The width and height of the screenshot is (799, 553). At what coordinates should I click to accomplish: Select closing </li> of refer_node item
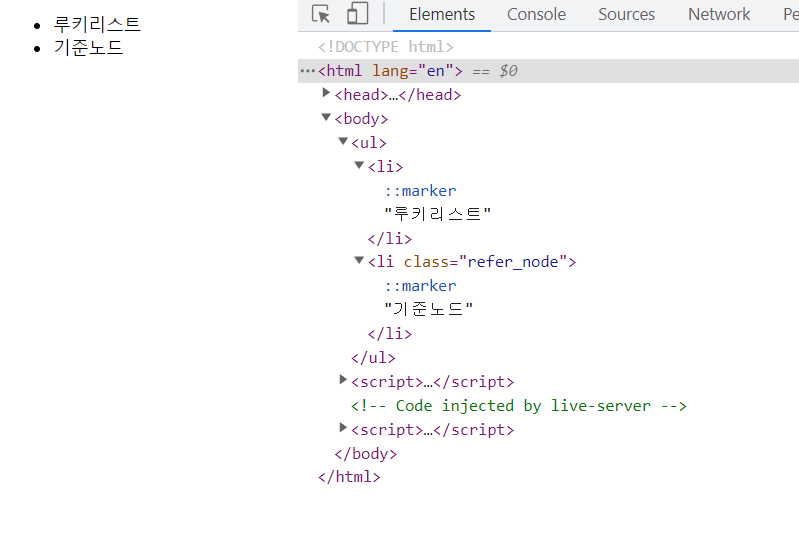click(390, 334)
